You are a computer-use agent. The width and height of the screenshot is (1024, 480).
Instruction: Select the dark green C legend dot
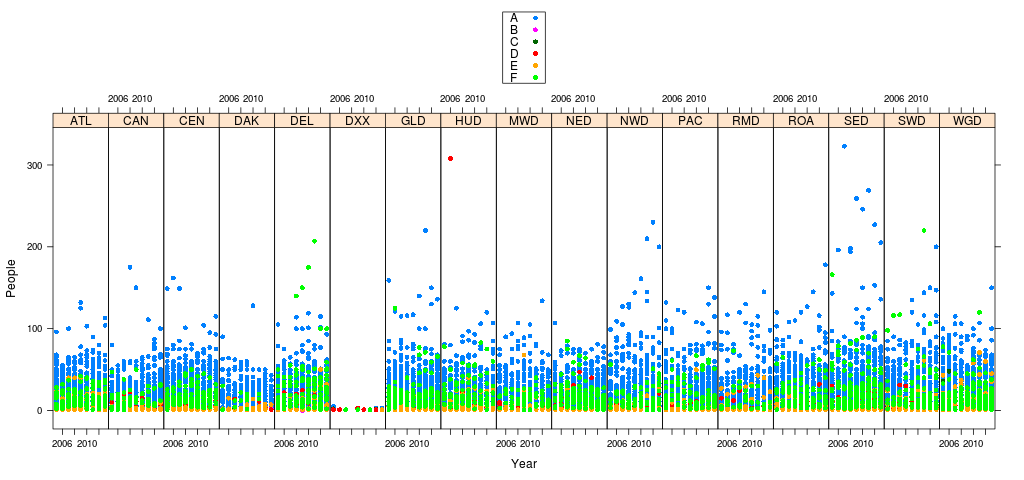[536, 41]
